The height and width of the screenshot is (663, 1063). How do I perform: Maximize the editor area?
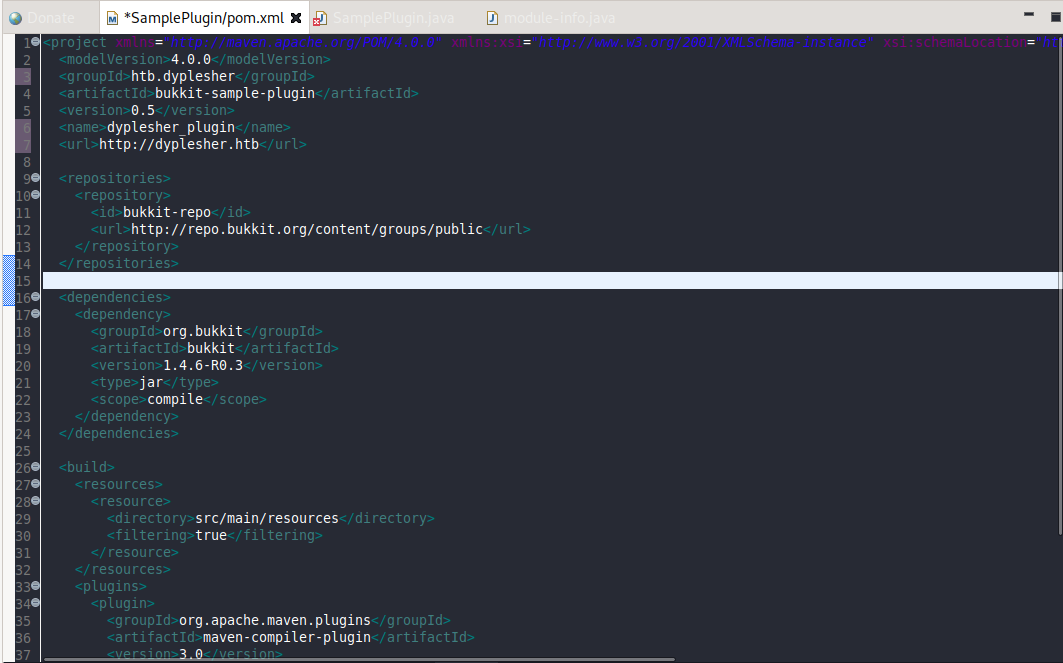[x=1055, y=15]
